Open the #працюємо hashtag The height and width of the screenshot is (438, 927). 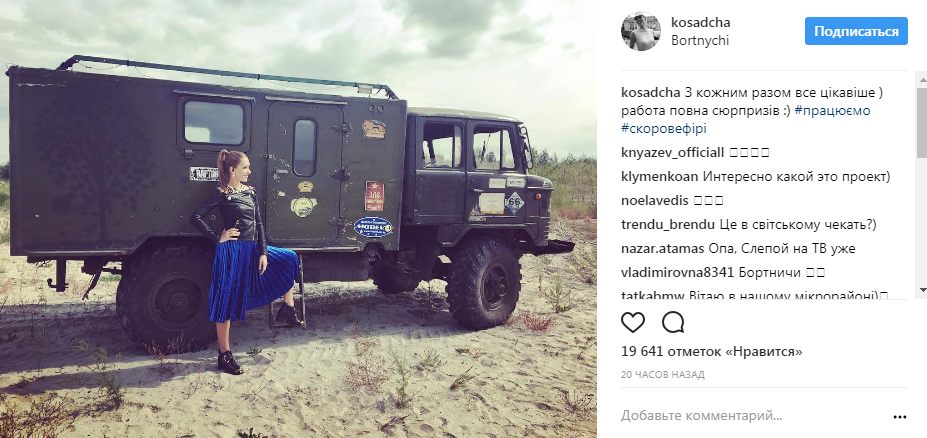coord(832,111)
